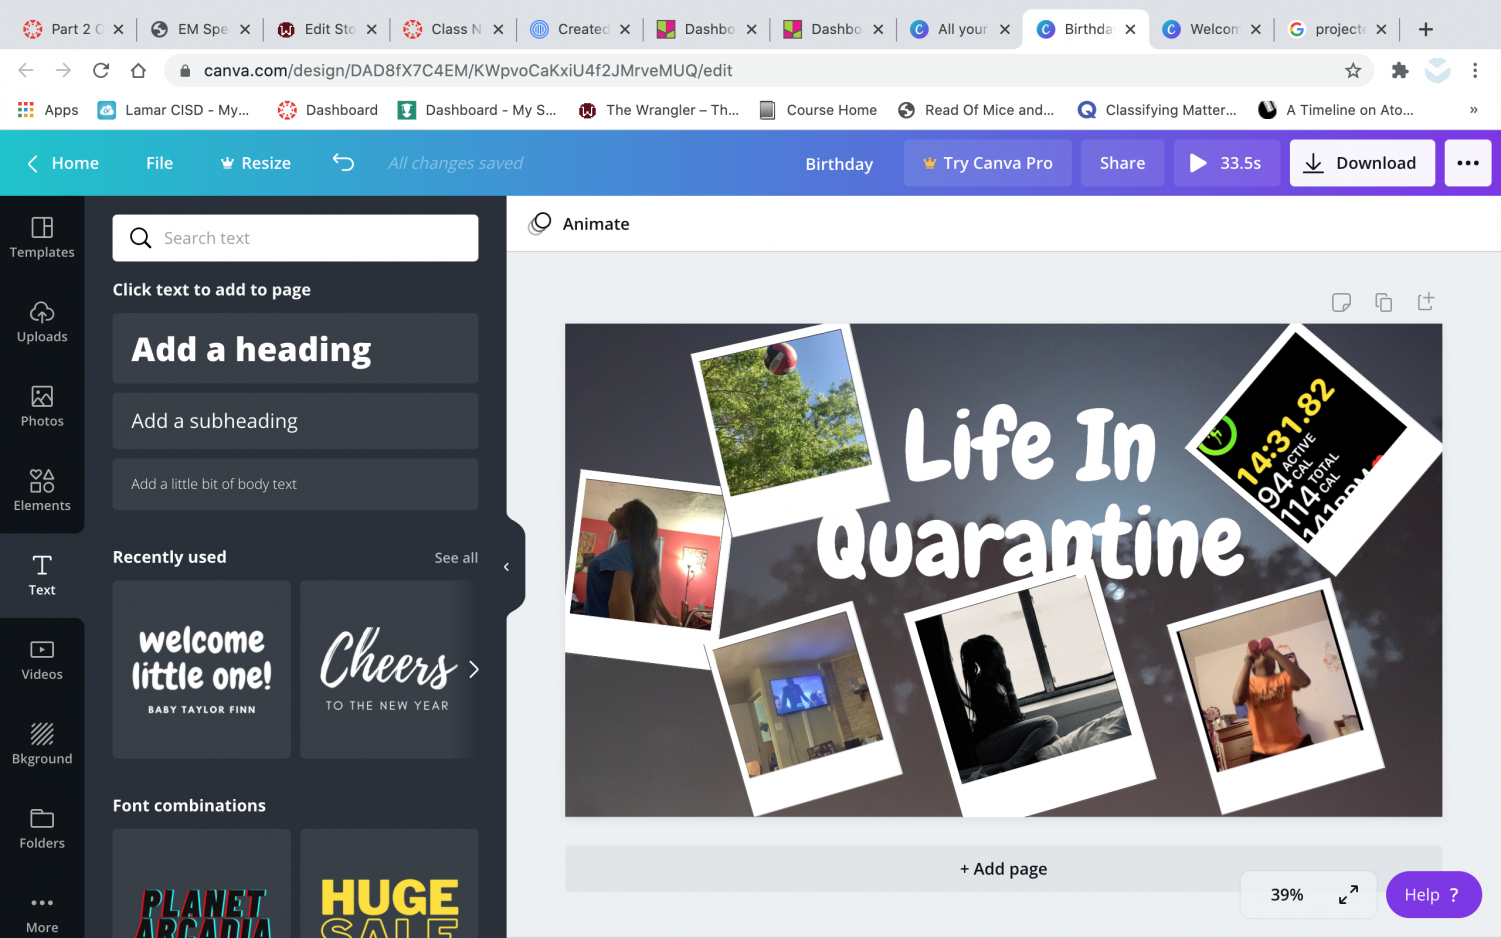Screen dimensions: 1501x938
Task: Click the Animate button
Action: click(x=580, y=224)
